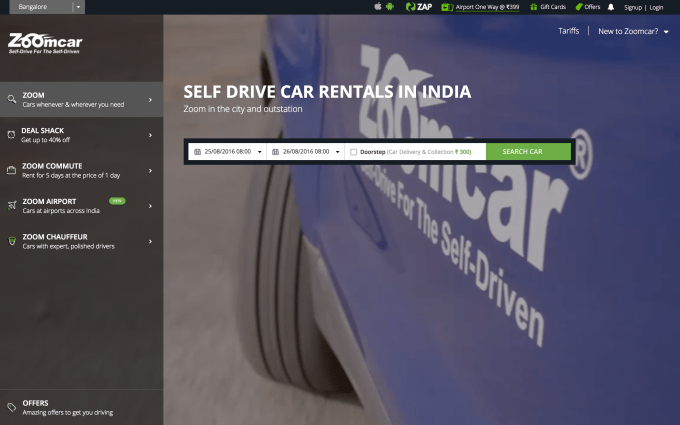Open the pickup date 25/08/2016 dropdown arrow

pyautogui.click(x=259, y=152)
